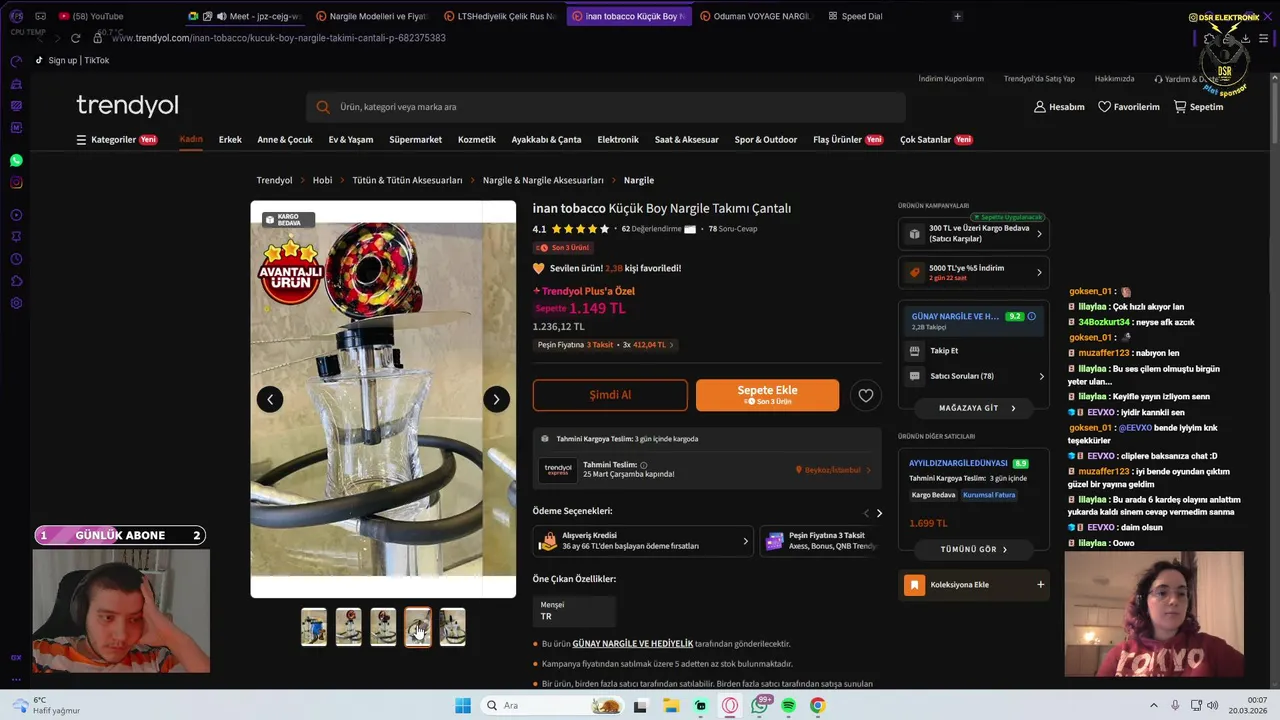Click the browser address bar URL
The height and width of the screenshot is (720, 1280).
click(x=279, y=38)
